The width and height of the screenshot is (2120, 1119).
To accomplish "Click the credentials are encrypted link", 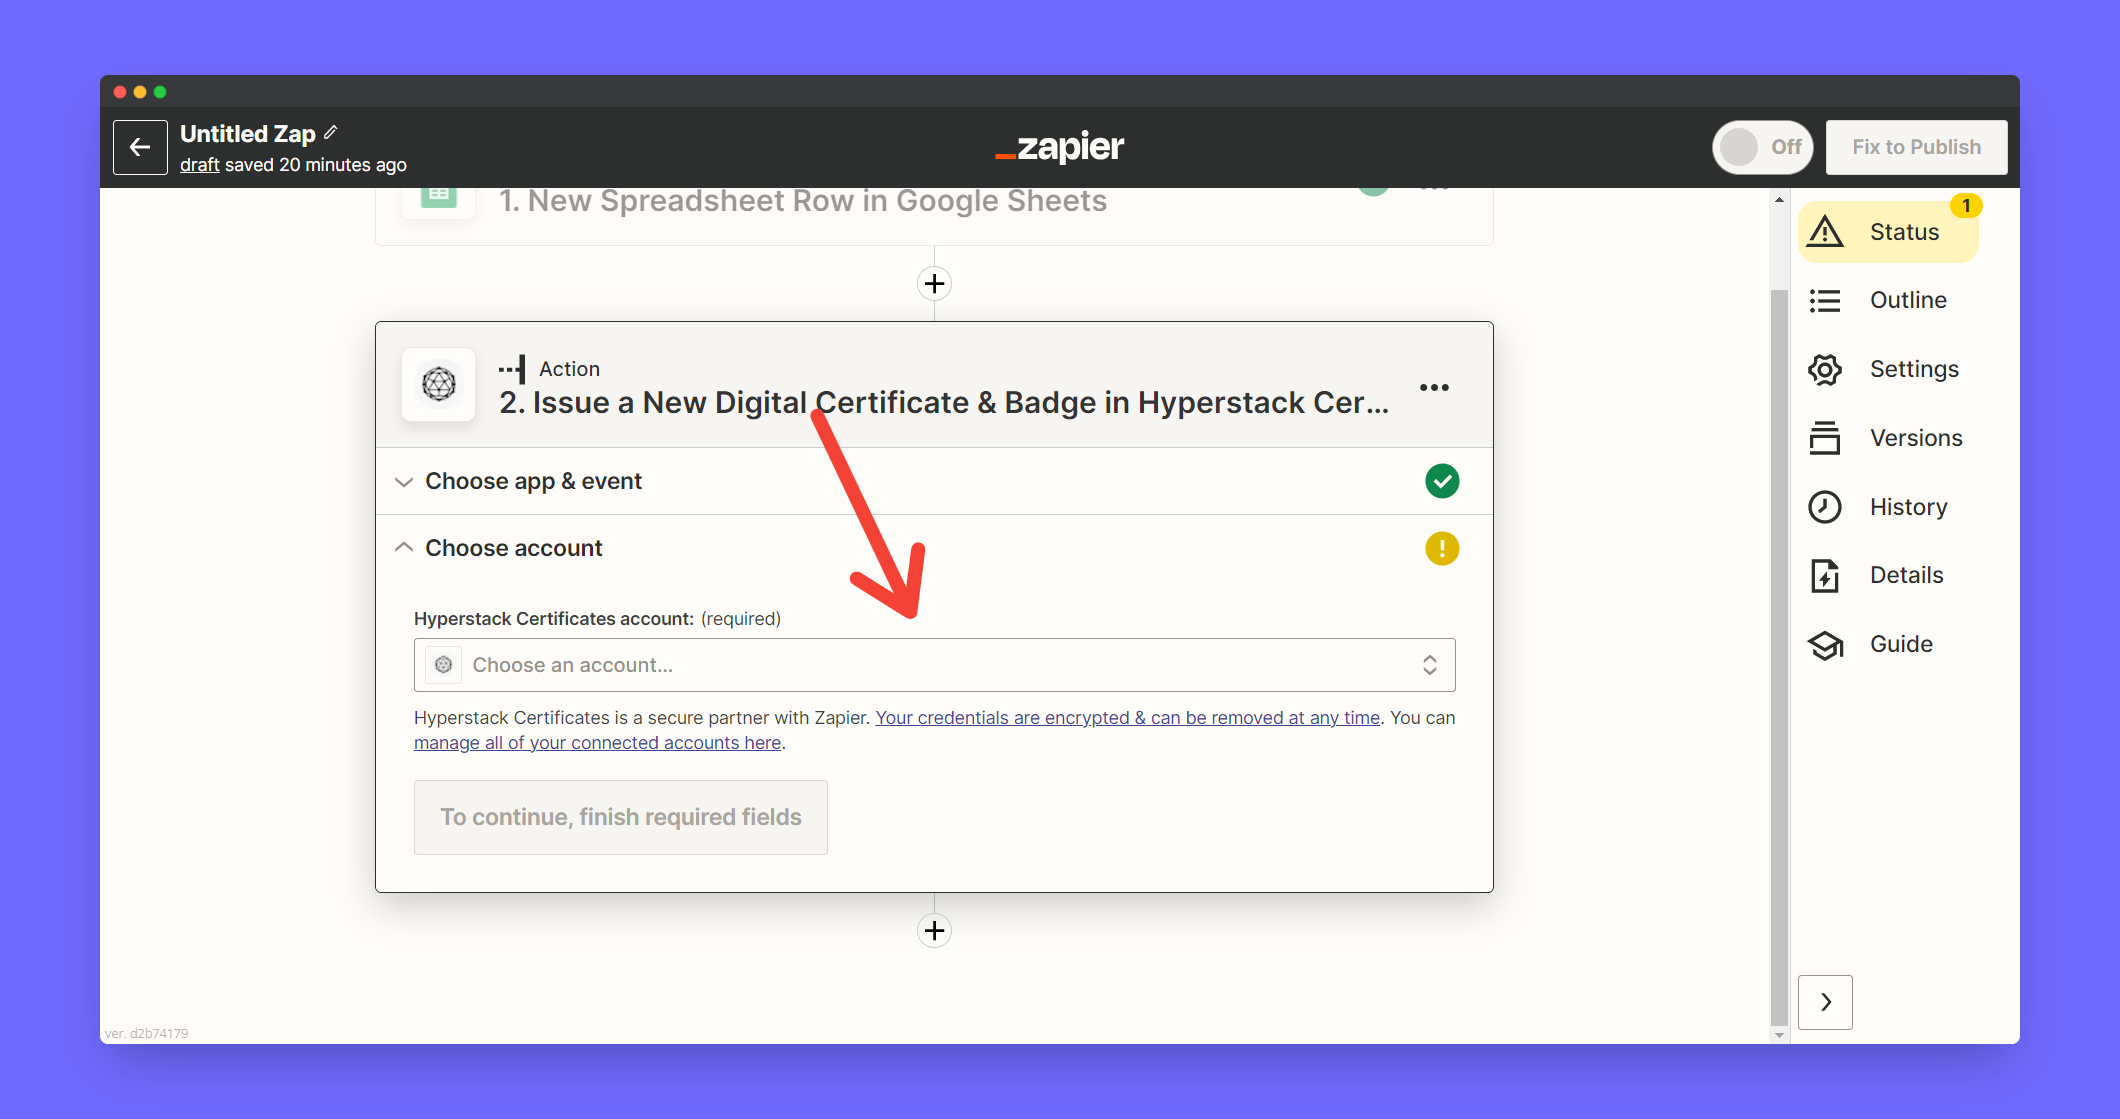I will 1127,718.
